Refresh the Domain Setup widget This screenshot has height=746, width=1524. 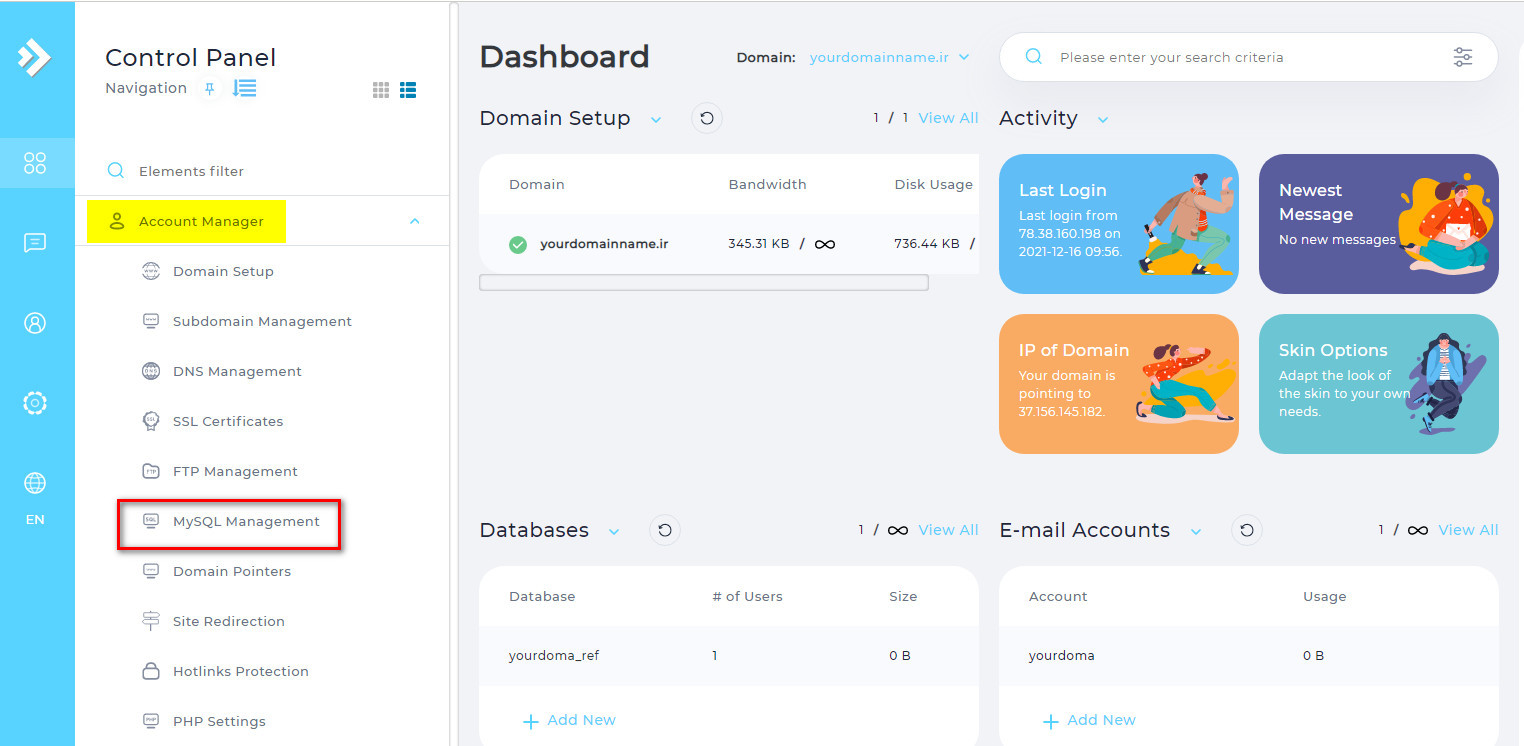(x=707, y=118)
